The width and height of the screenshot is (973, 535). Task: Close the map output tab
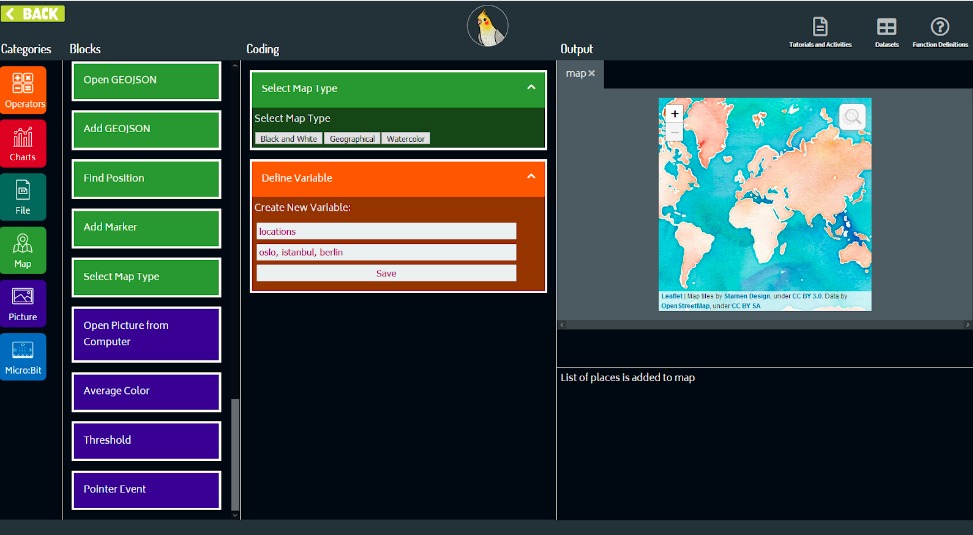592,74
